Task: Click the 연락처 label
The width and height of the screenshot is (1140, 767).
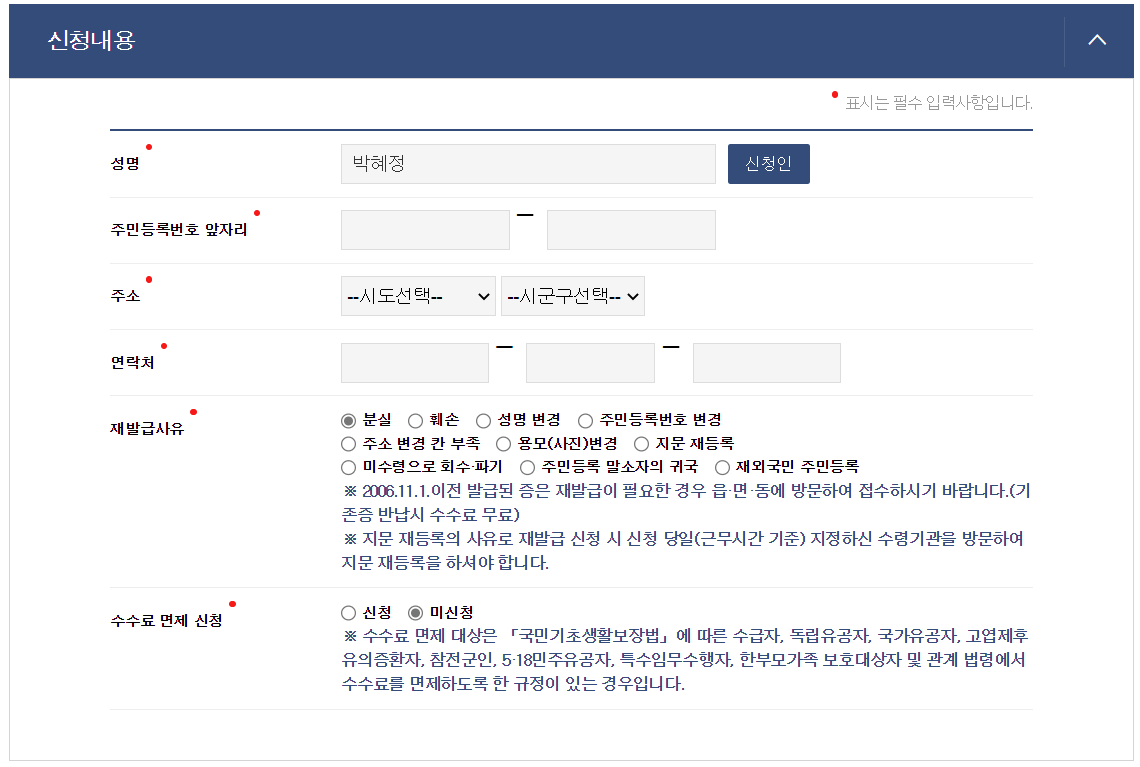Action: tap(132, 362)
